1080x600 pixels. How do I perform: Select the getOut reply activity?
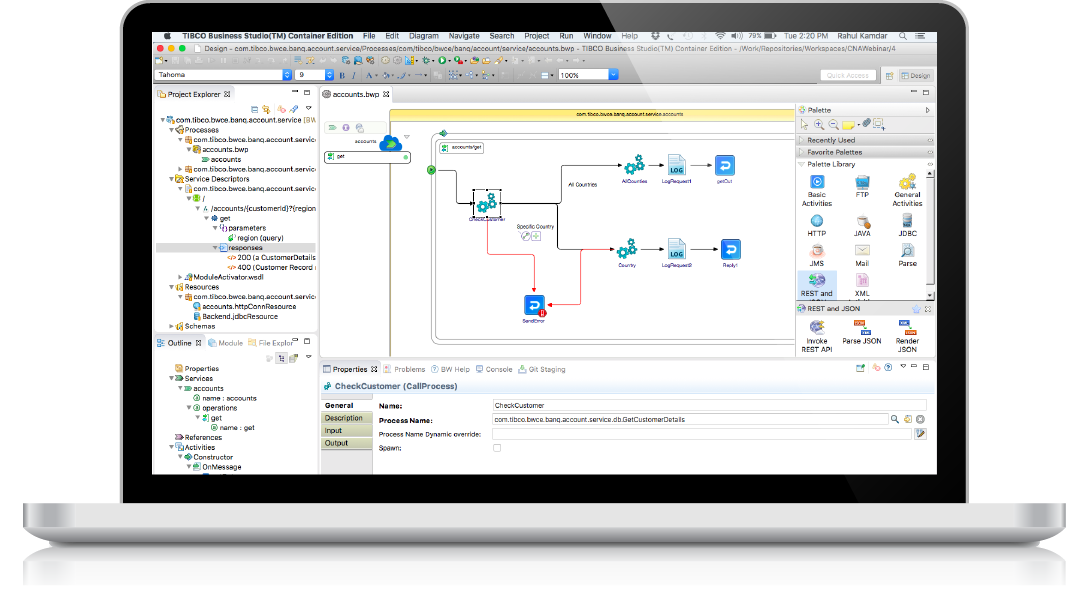[725, 165]
